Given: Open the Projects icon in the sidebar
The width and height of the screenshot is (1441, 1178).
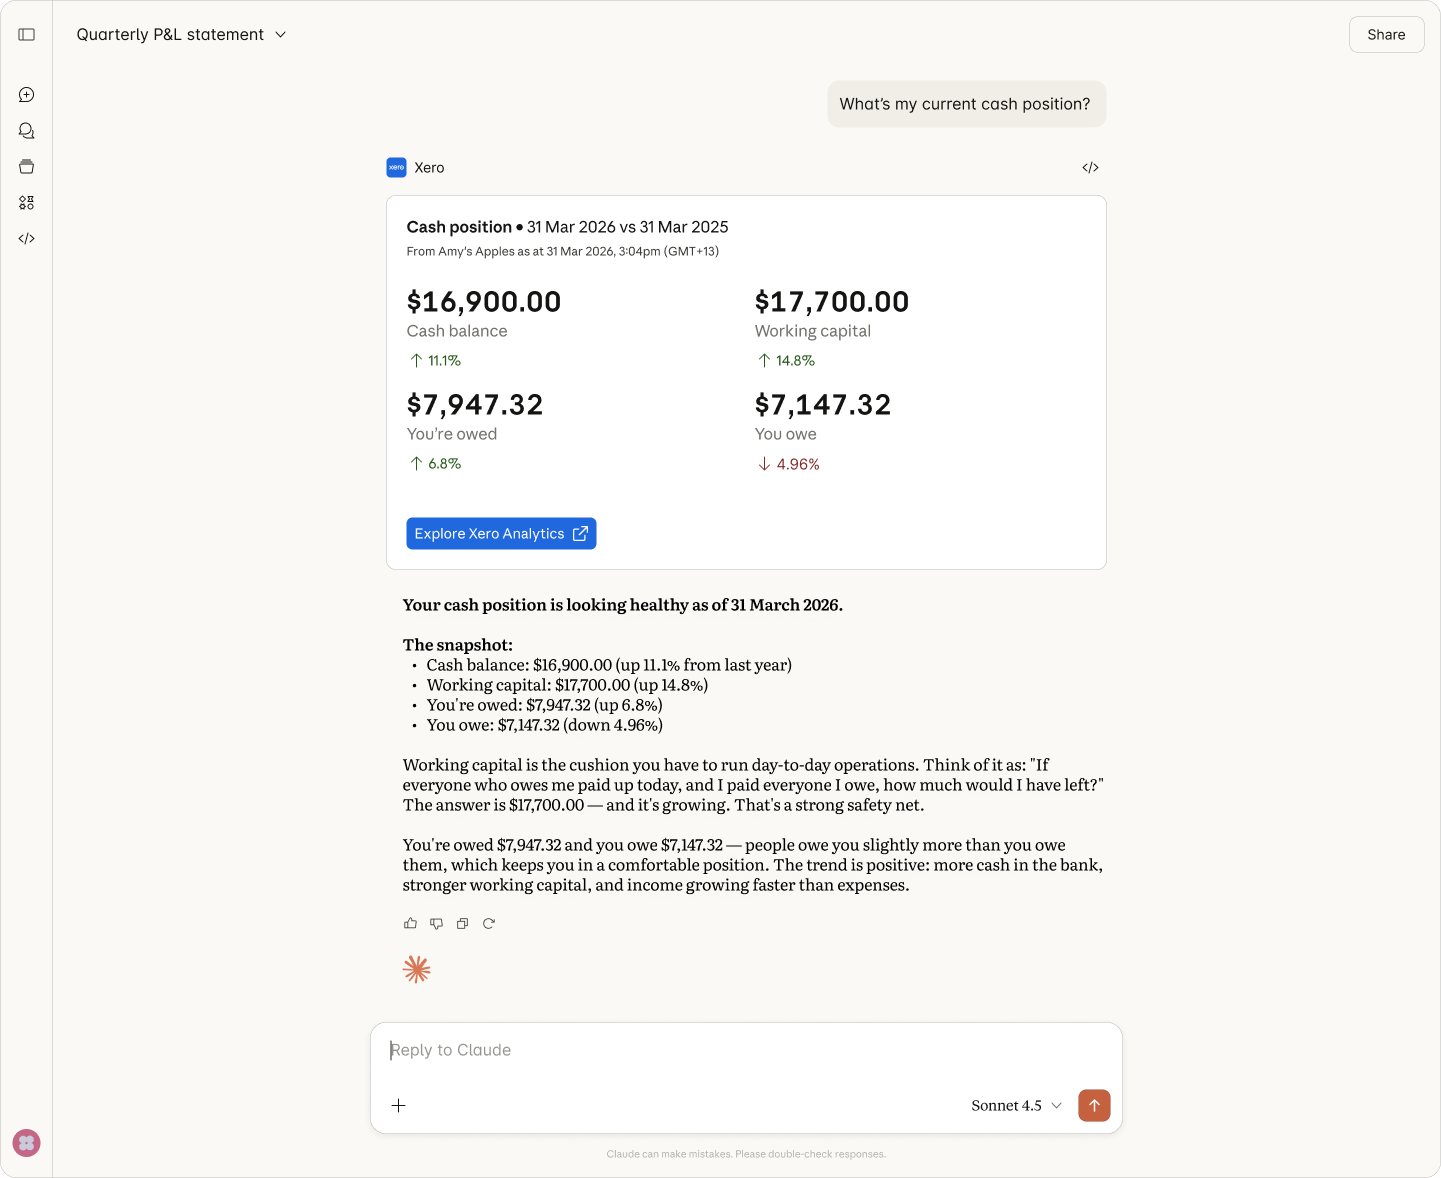Looking at the screenshot, I should [27, 167].
